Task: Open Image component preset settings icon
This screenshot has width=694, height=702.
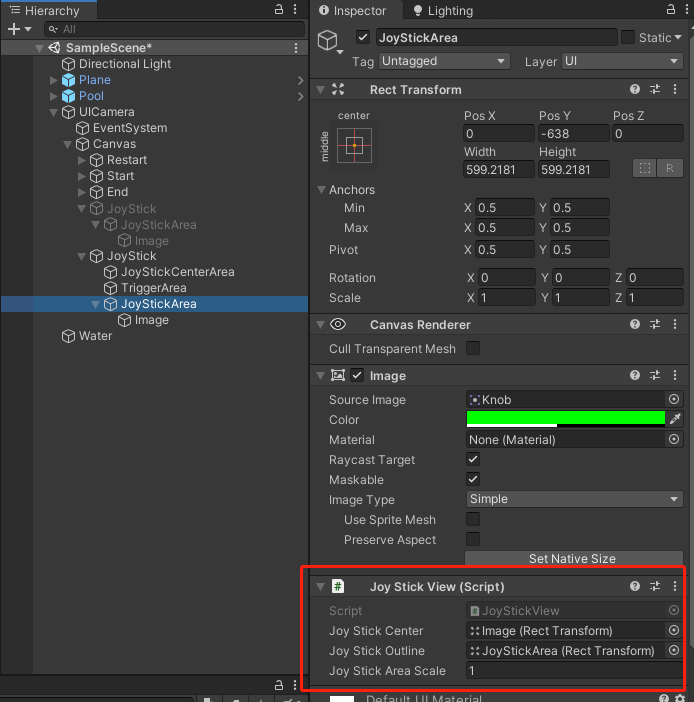Action: point(655,376)
